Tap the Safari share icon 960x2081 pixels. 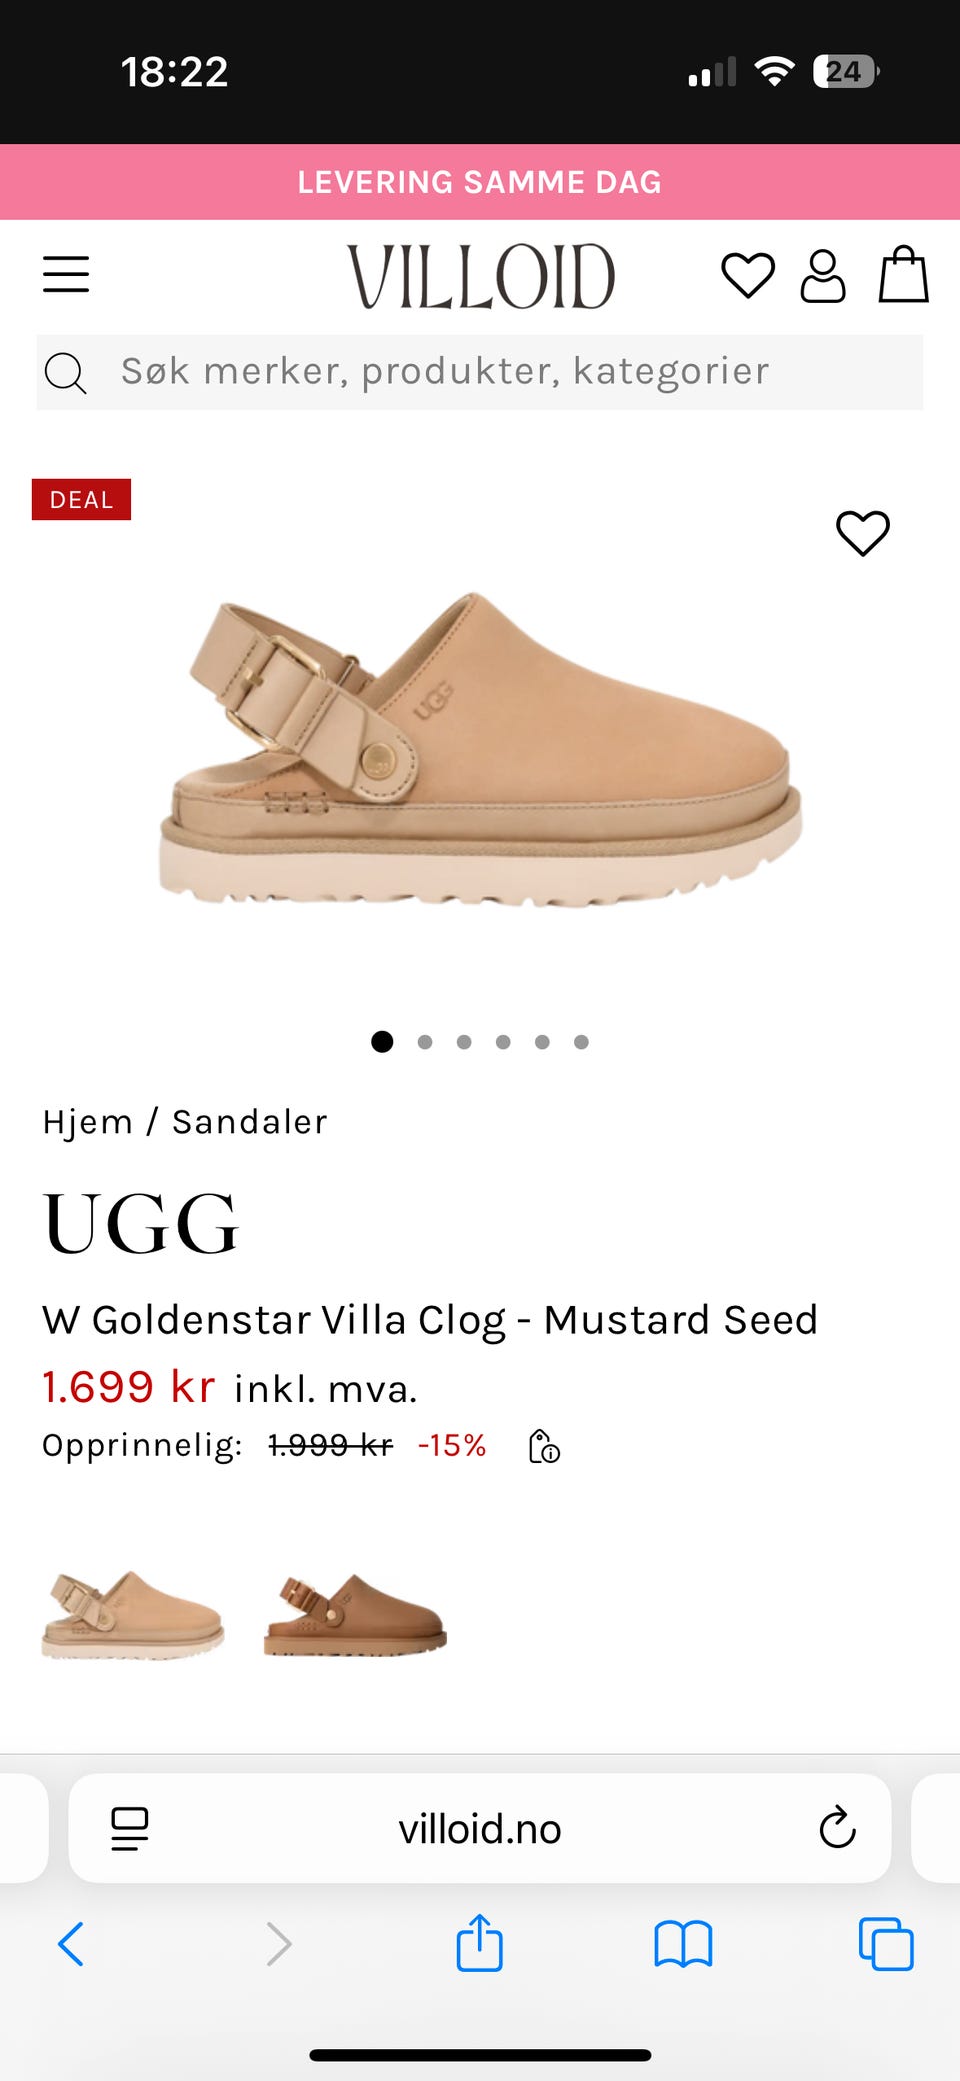coord(480,1943)
